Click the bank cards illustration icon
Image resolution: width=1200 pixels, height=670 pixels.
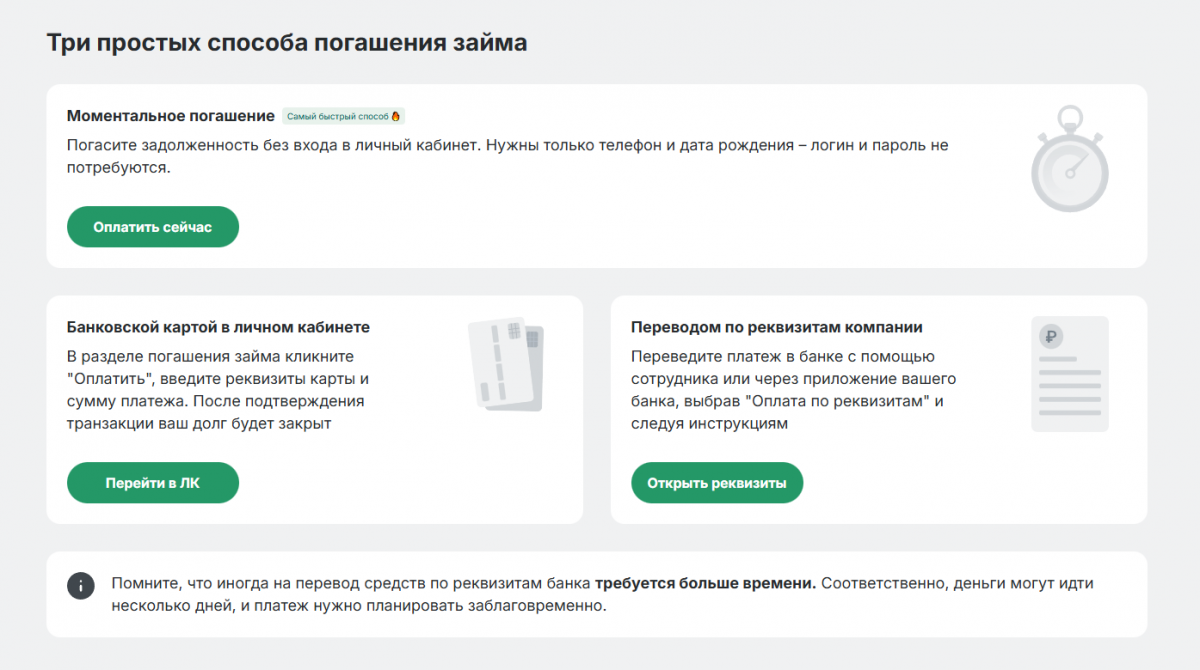[506, 365]
